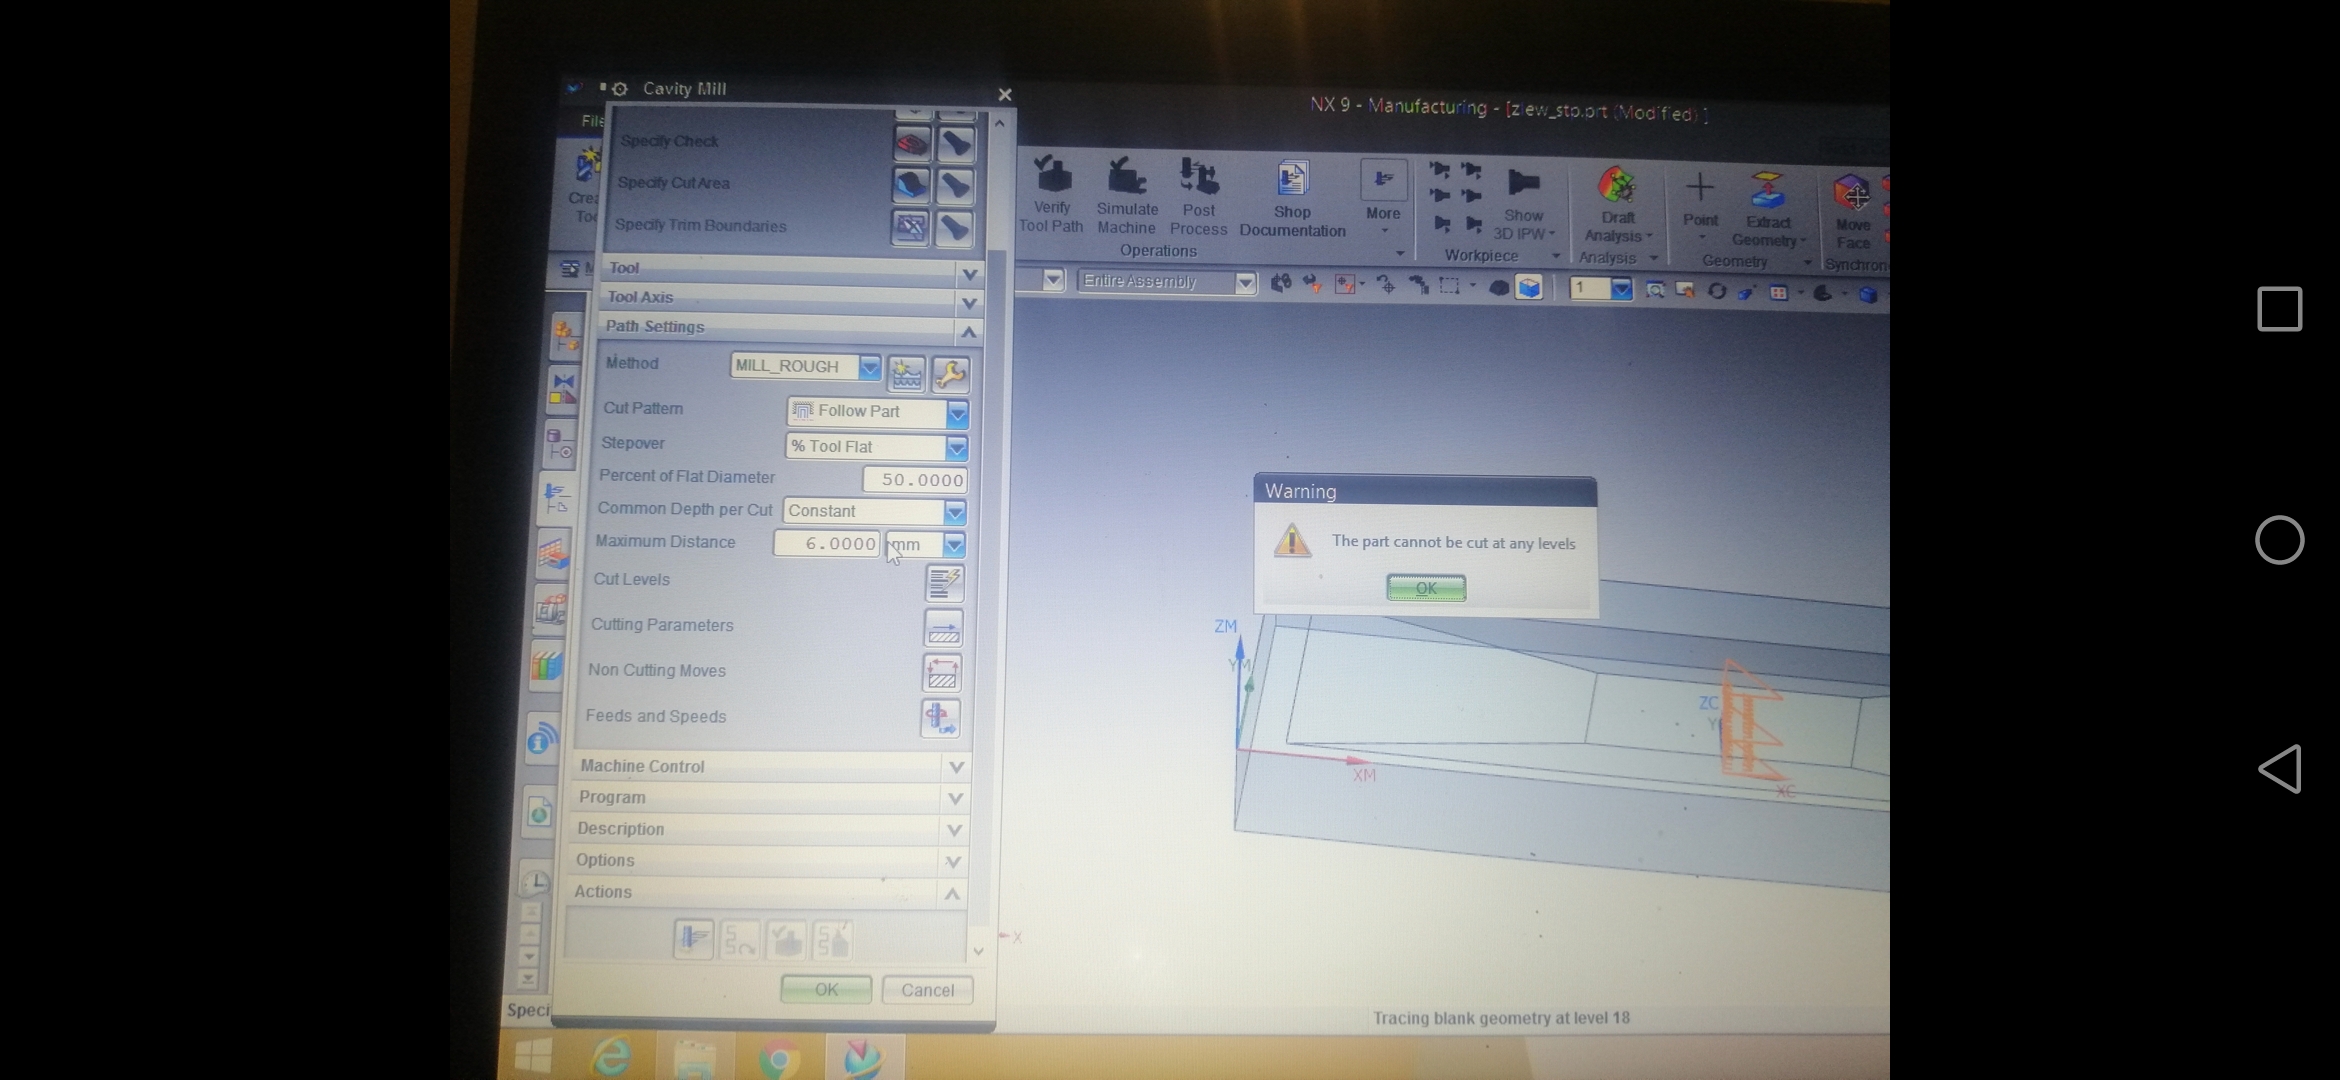The height and width of the screenshot is (1080, 2340).
Task: Collapse the Actions section
Action: [x=768, y=892]
